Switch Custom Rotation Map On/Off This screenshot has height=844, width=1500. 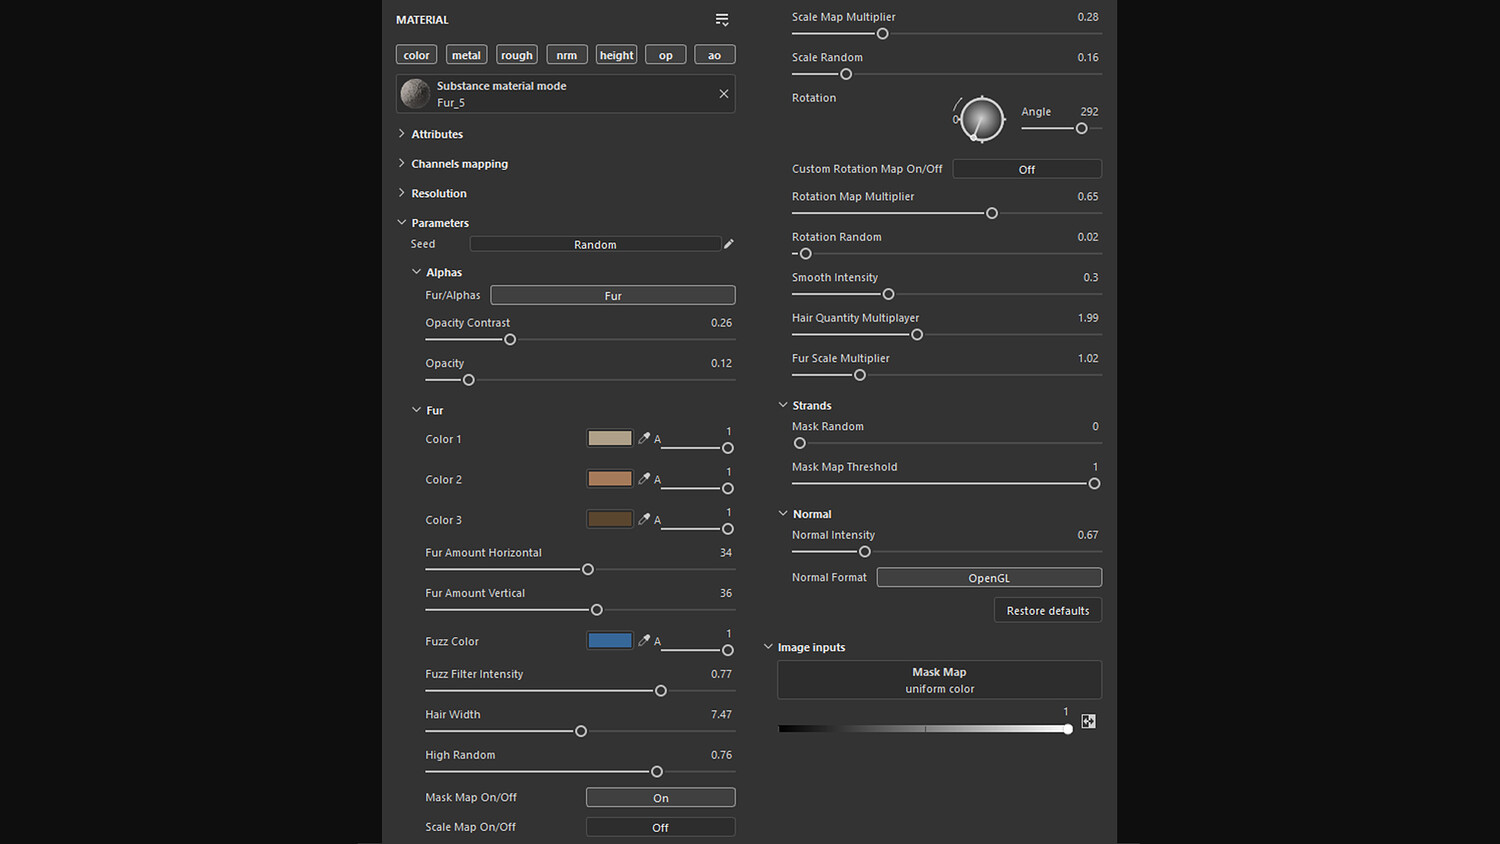(1026, 169)
